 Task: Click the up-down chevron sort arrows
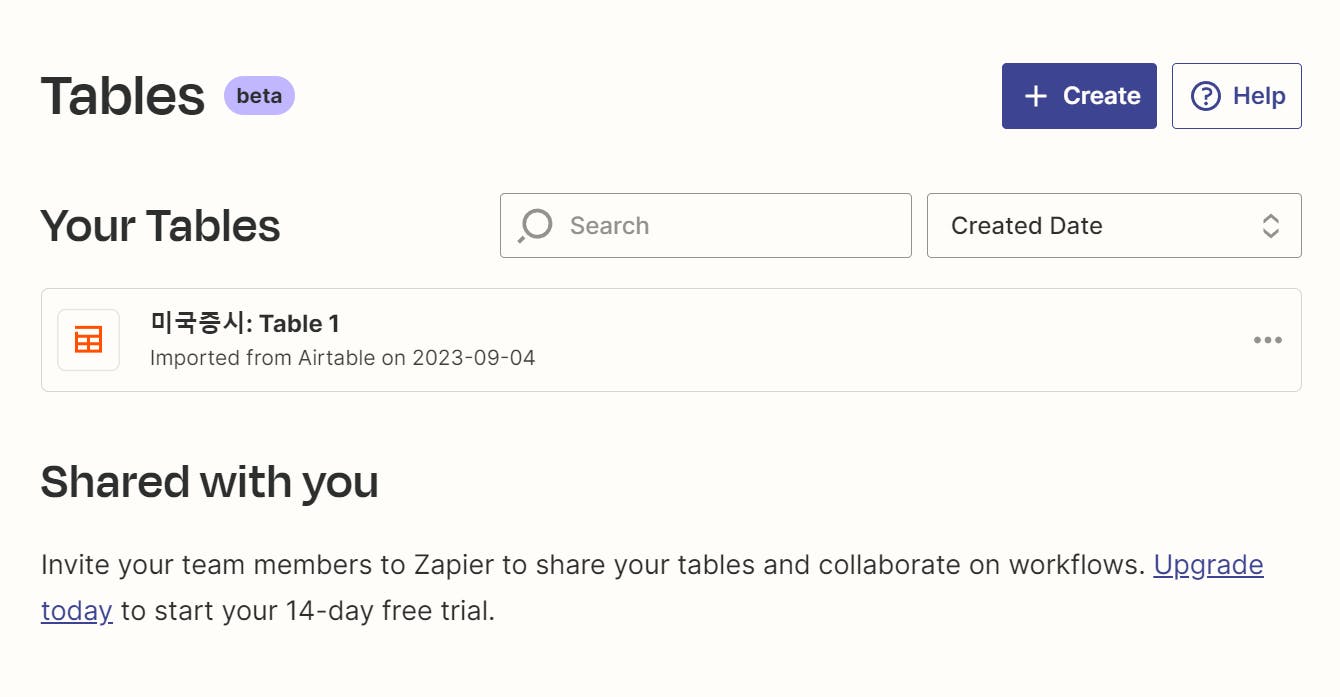tap(1270, 226)
